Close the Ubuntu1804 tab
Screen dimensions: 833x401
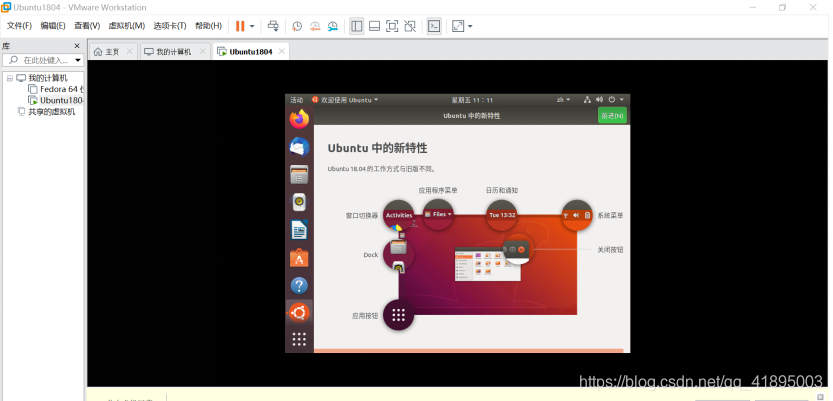click(x=282, y=52)
